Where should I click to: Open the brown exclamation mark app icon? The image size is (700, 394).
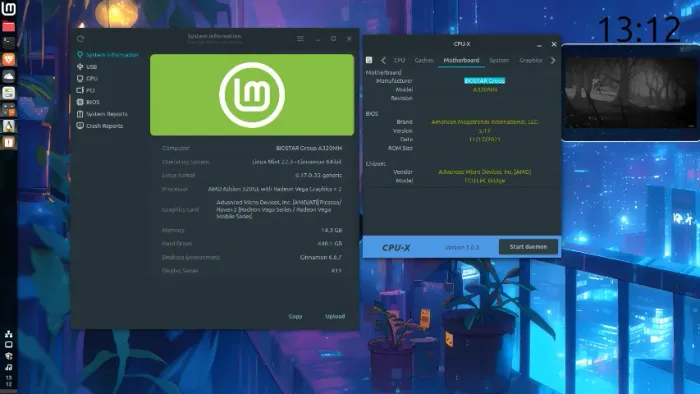pyautogui.click(x=8, y=142)
